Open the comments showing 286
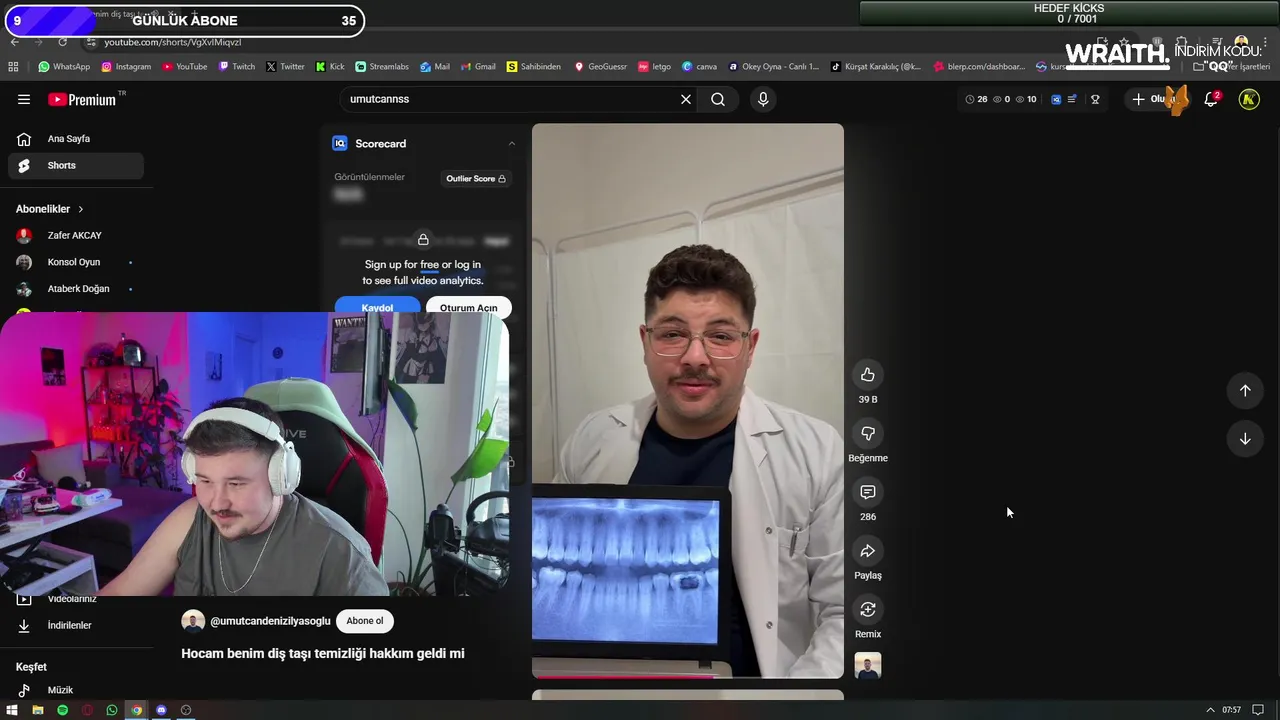1280x720 pixels. point(868,492)
